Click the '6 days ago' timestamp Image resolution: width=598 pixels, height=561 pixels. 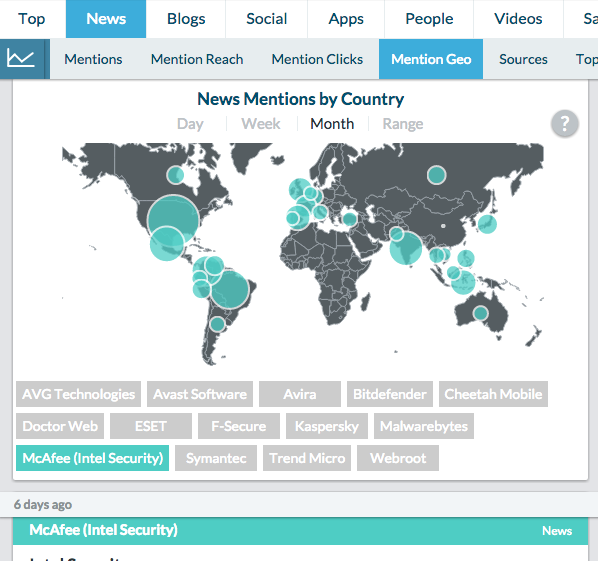click(x=43, y=505)
